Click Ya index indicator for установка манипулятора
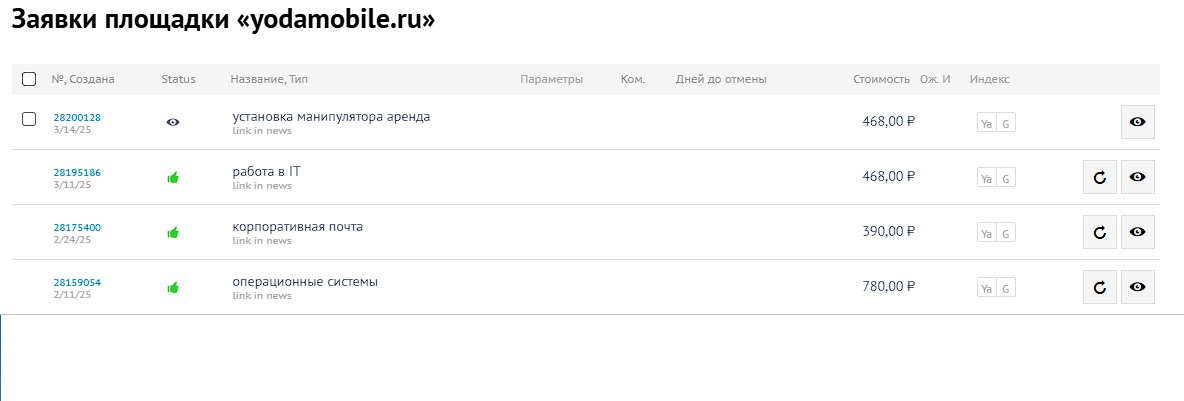The height and width of the screenshot is (401, 1184). click(x=986, y=123)
